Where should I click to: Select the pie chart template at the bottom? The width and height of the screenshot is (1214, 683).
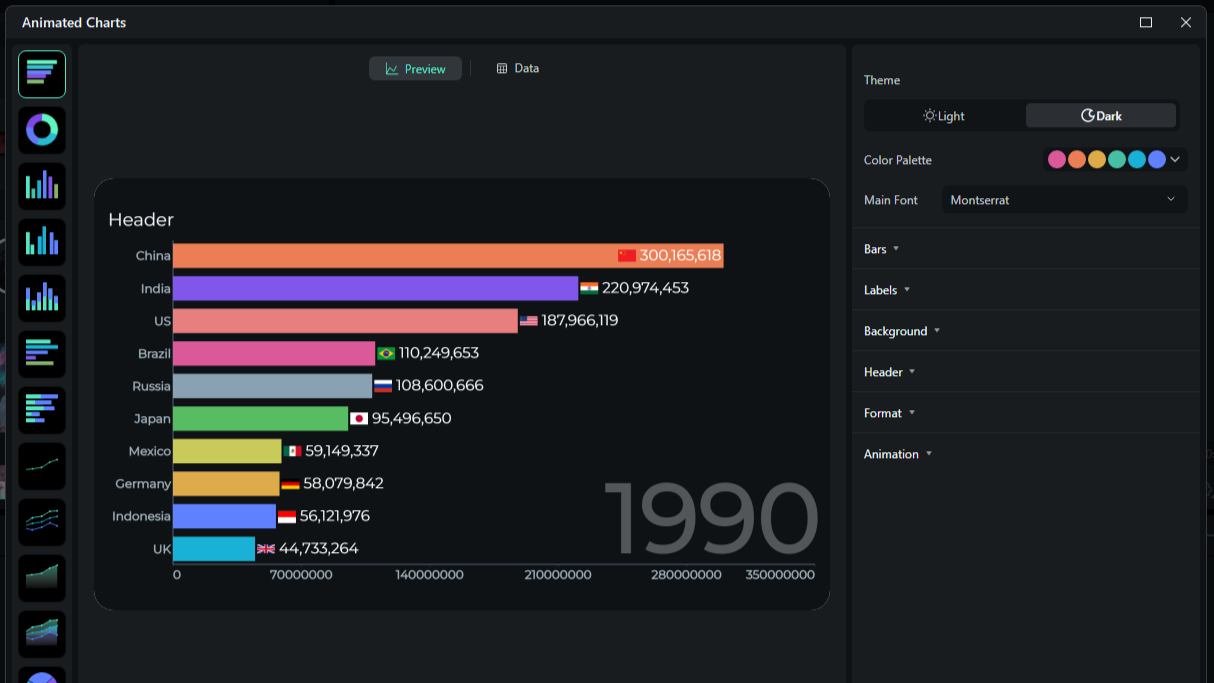coord(42,676)
